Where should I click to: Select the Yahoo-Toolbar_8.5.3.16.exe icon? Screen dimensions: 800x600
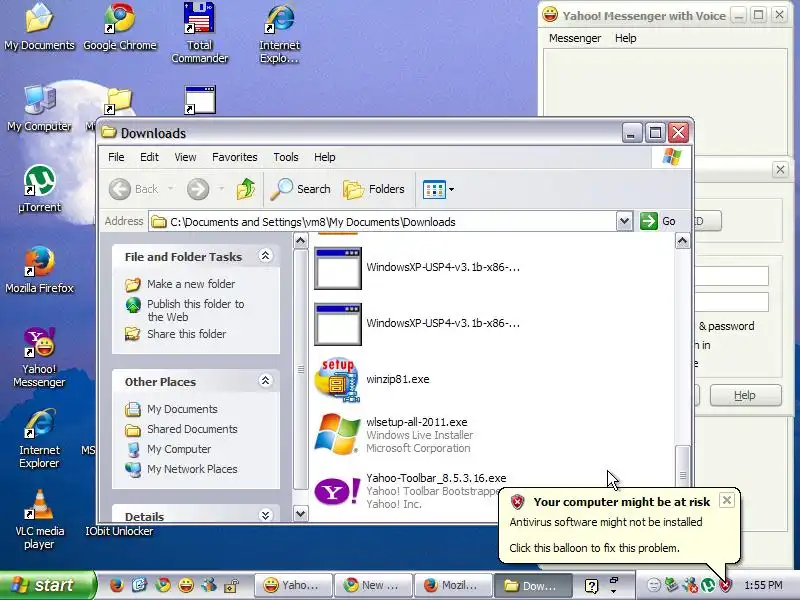[337, 491]
